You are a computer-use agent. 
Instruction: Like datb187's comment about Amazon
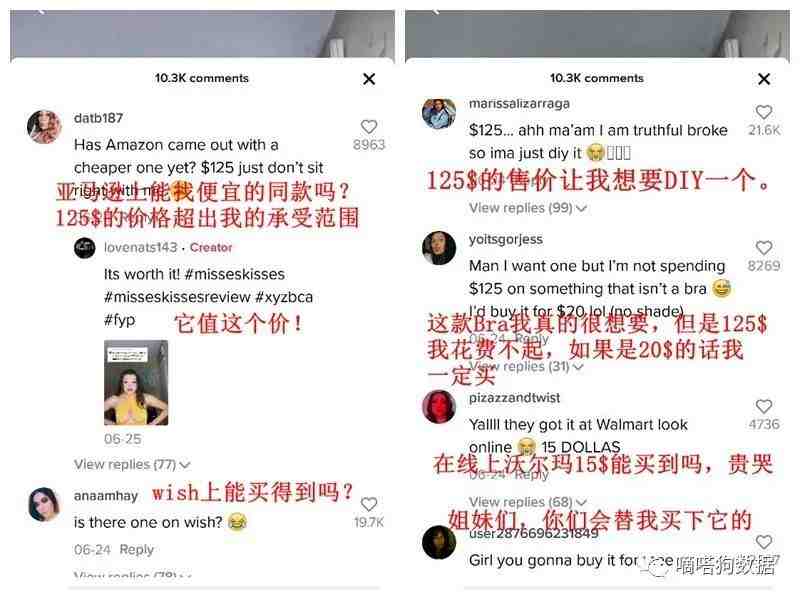[368, 127]
